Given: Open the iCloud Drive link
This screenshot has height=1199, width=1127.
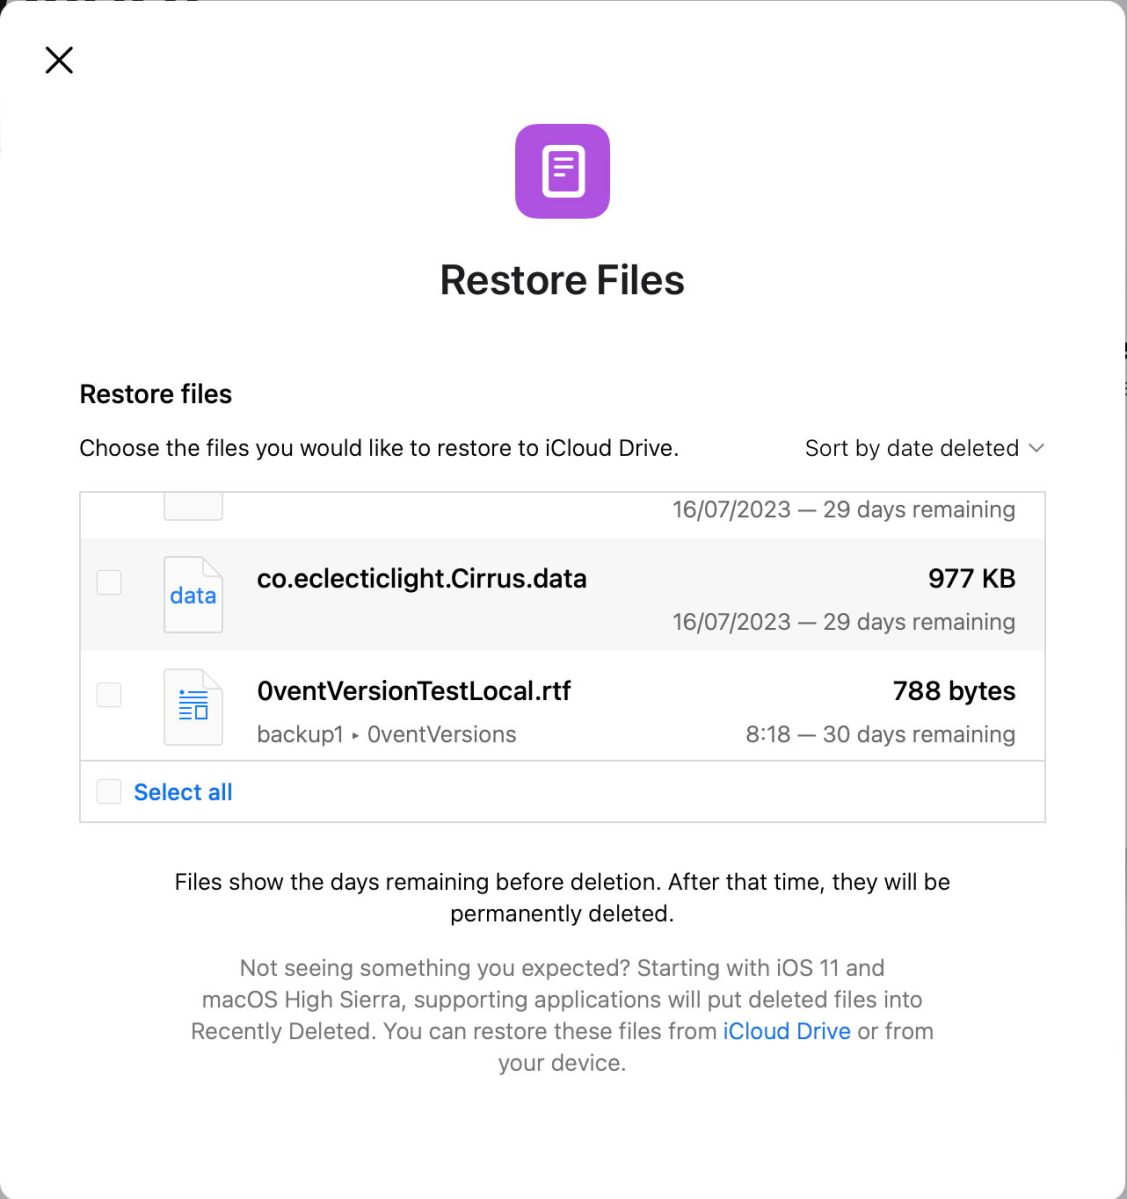Looking at the screenshot, I should coord(786,1031).
